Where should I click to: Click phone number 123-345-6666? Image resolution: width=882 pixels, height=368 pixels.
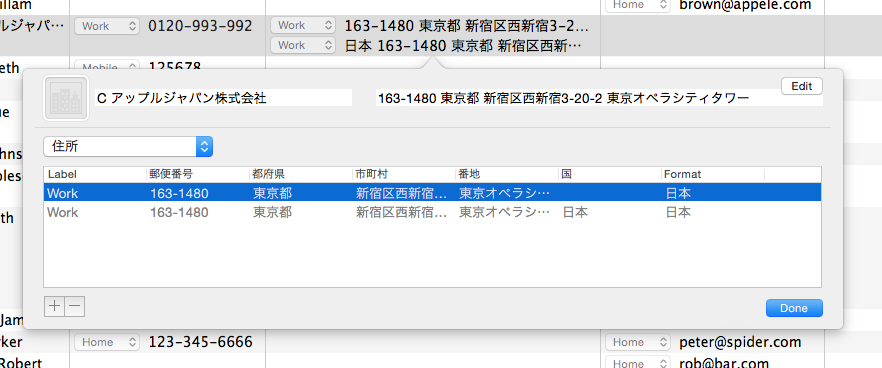click(200, 342)
